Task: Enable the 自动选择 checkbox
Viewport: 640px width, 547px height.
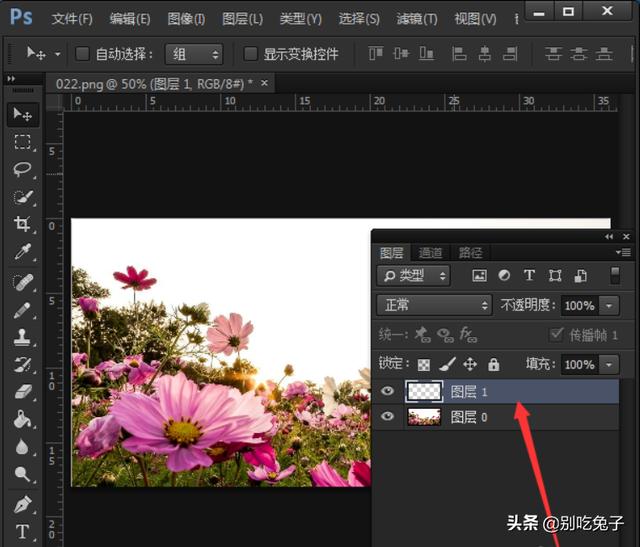Action: point(83,53)
